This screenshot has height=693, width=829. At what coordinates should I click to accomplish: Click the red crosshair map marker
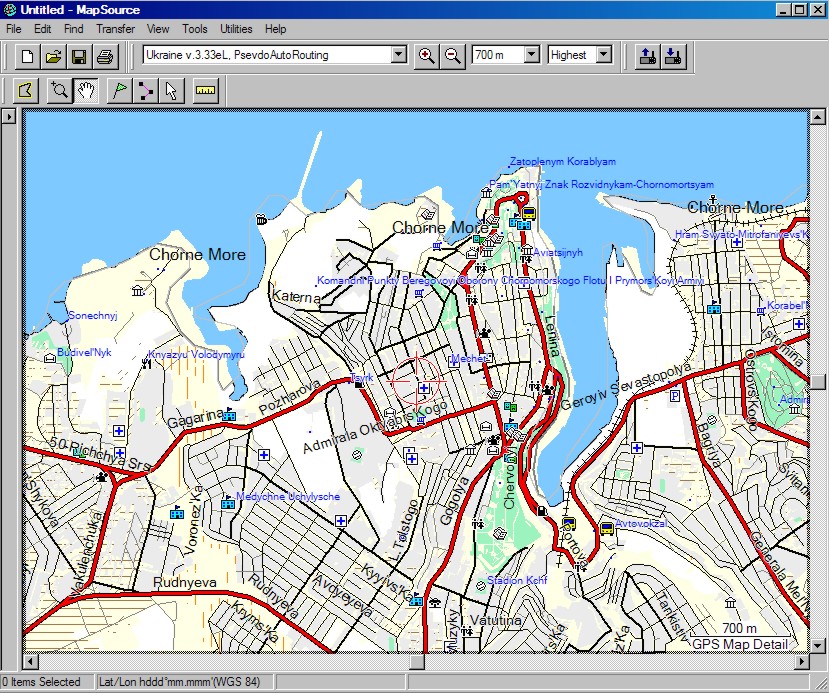416,381
